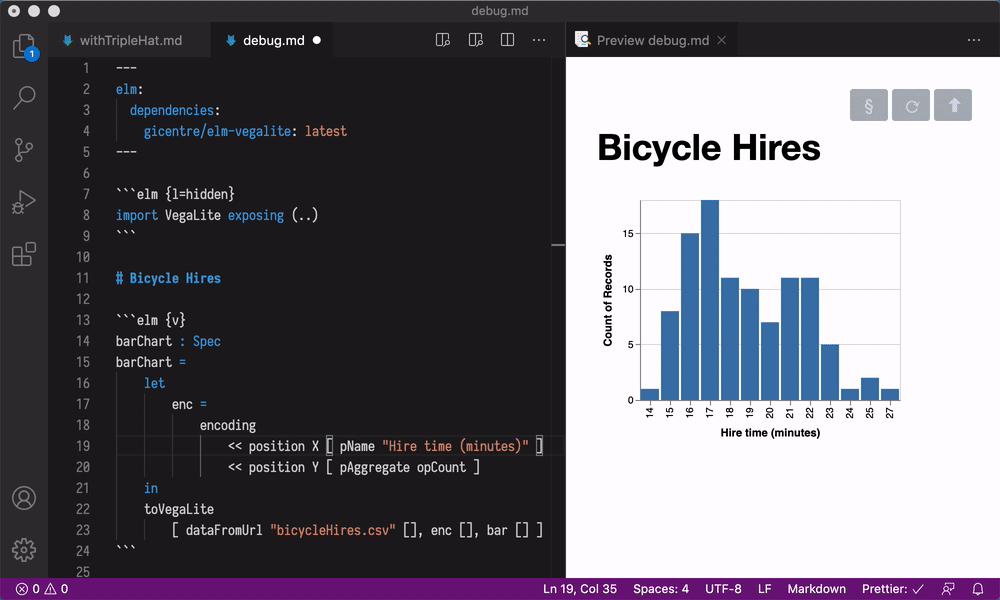Click the barChart : Spec line
This screenshot has height=600, width=1000.
click(168, 341)
